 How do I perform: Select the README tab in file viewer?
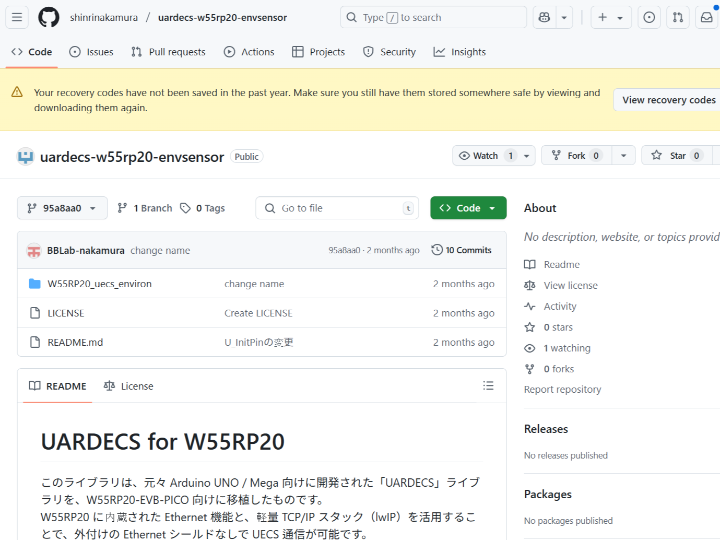[x=57, y=386]
